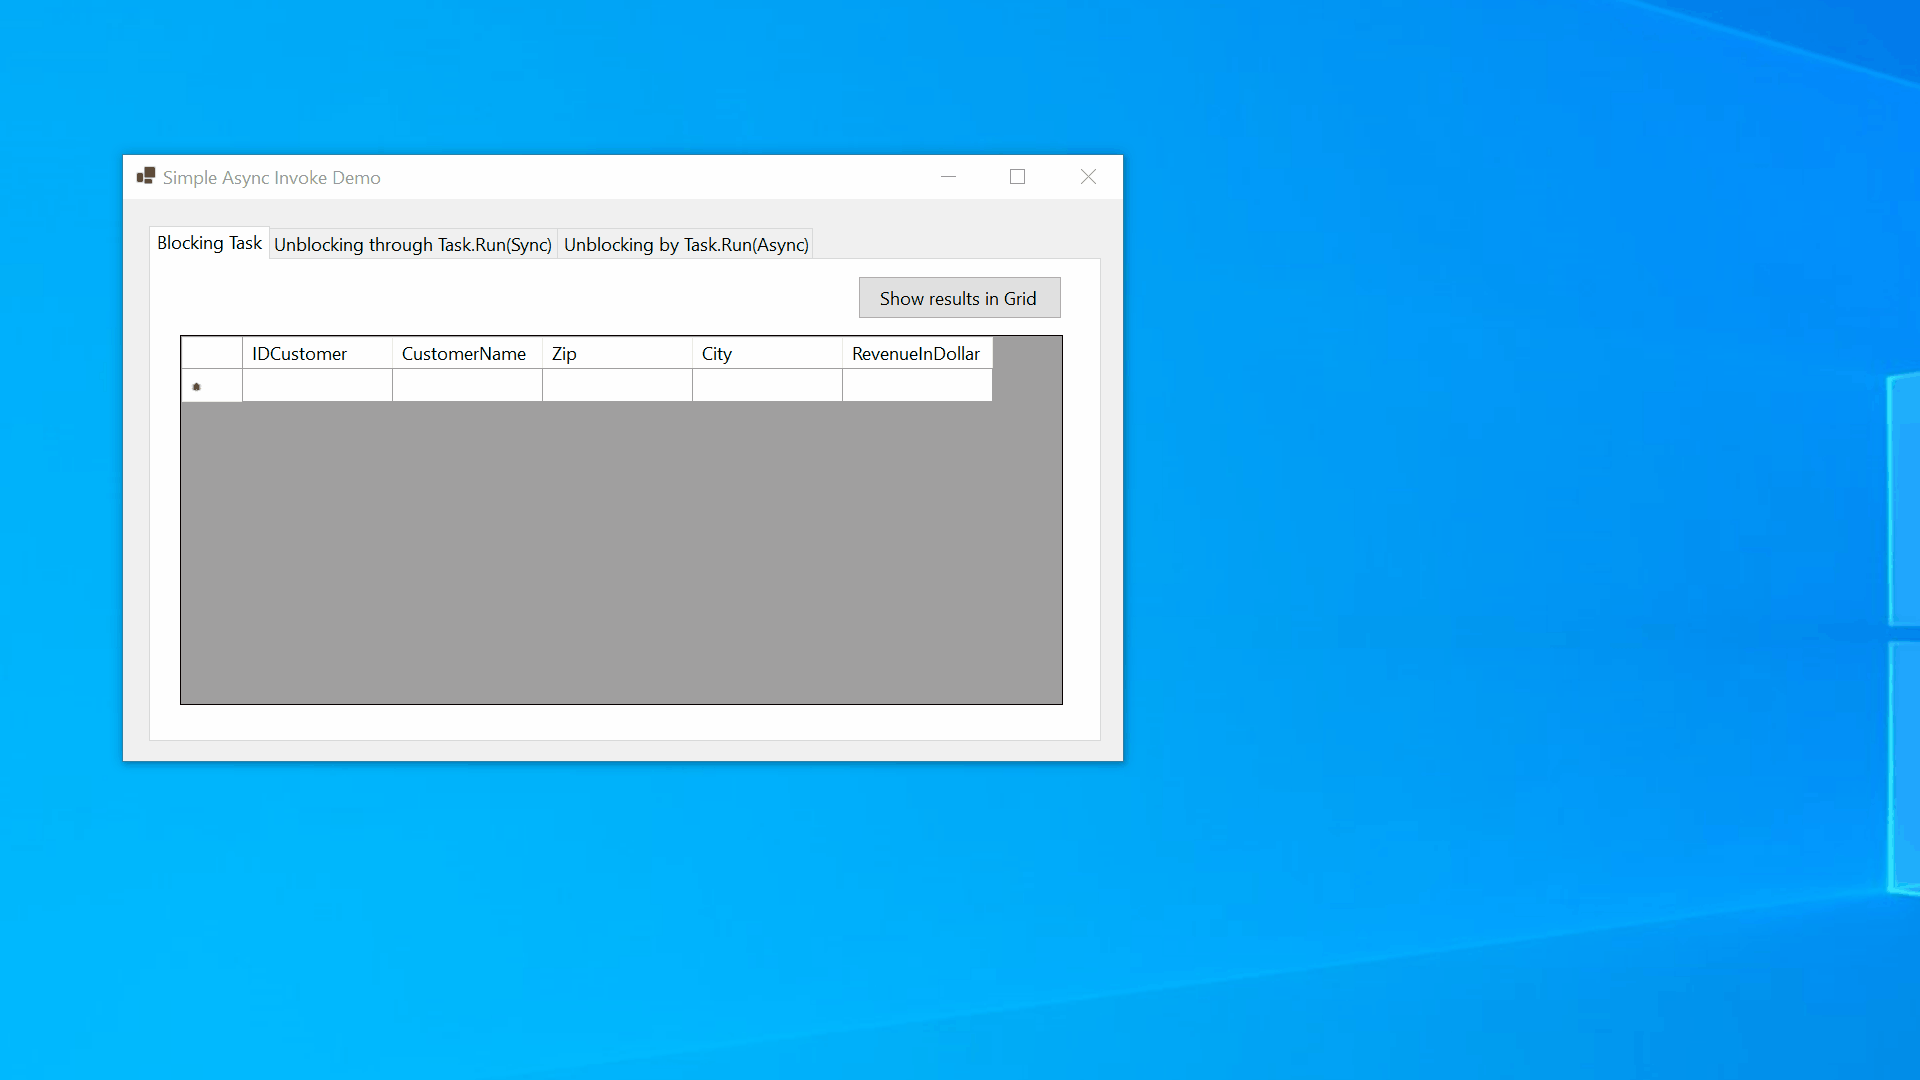
Task: Click the RevenueInDollar column header
Action: [916, 353]
